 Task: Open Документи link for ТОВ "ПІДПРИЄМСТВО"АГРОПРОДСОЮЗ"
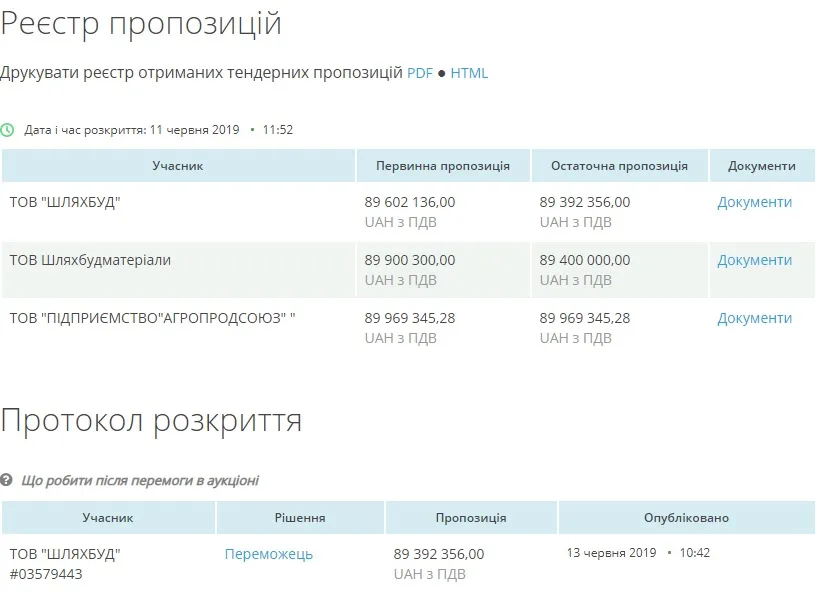click(x=755, y=318)
